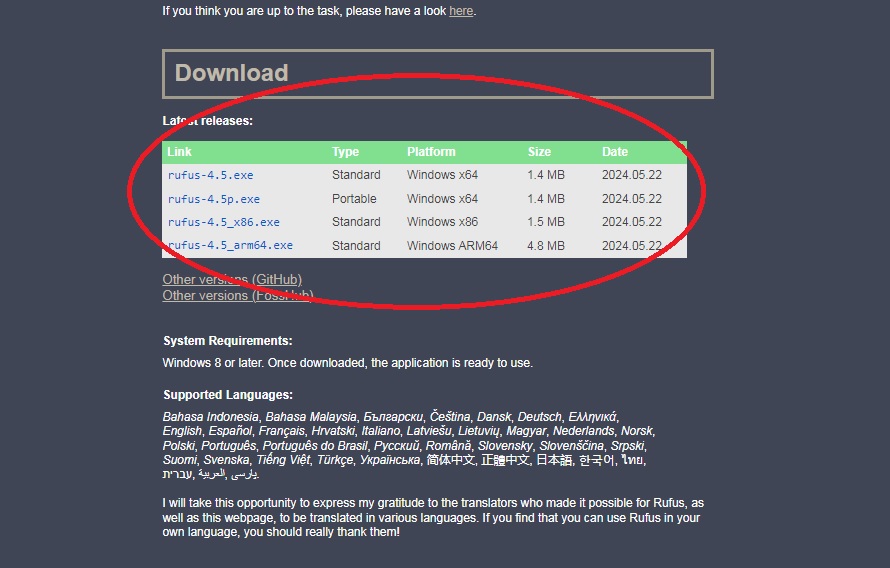This screenshot has height=568, width=890.
Task: Download the rufus-4.5.exe standard installer
Action: 210,175
